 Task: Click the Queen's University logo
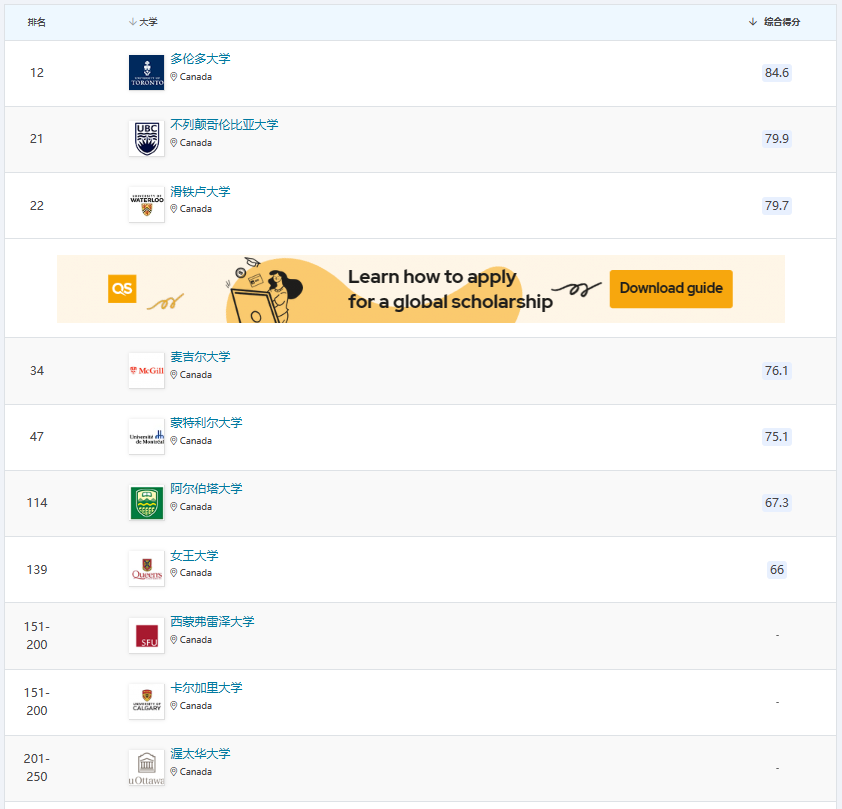(147, 569)
